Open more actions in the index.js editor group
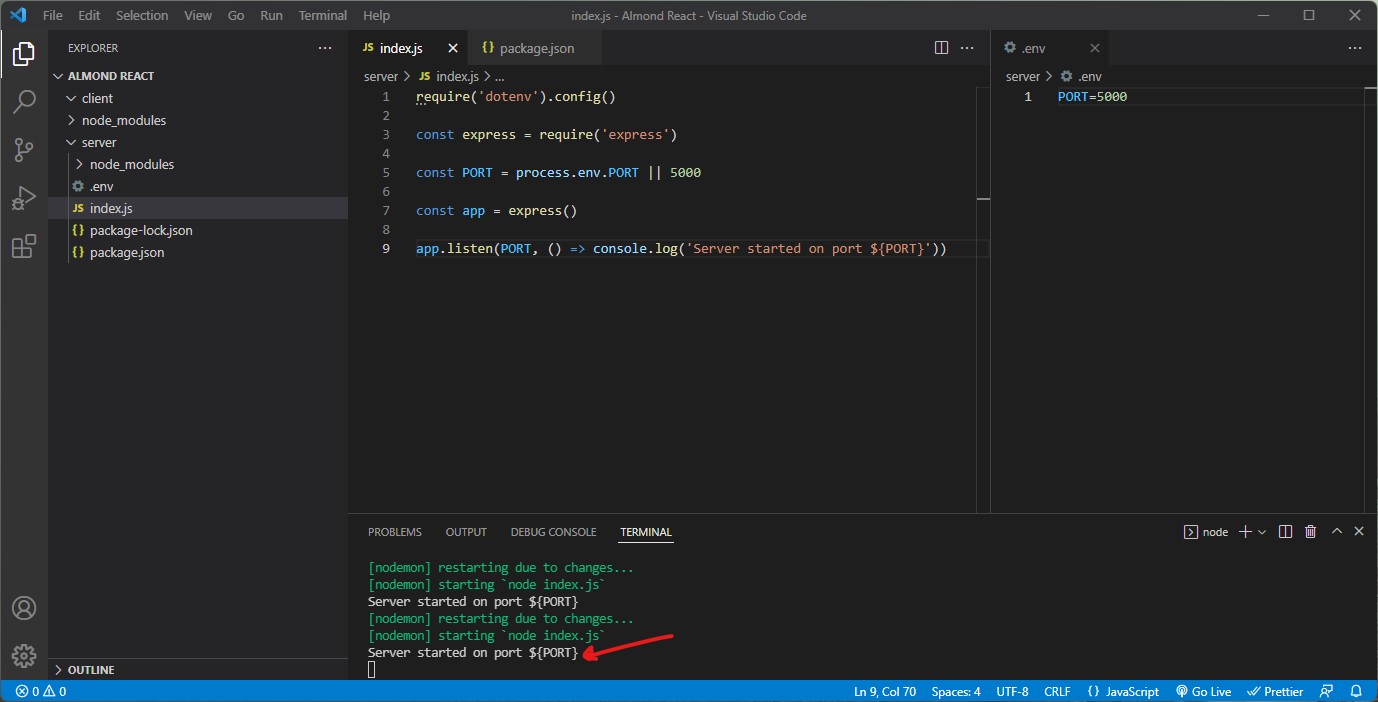 click(967, 47)
